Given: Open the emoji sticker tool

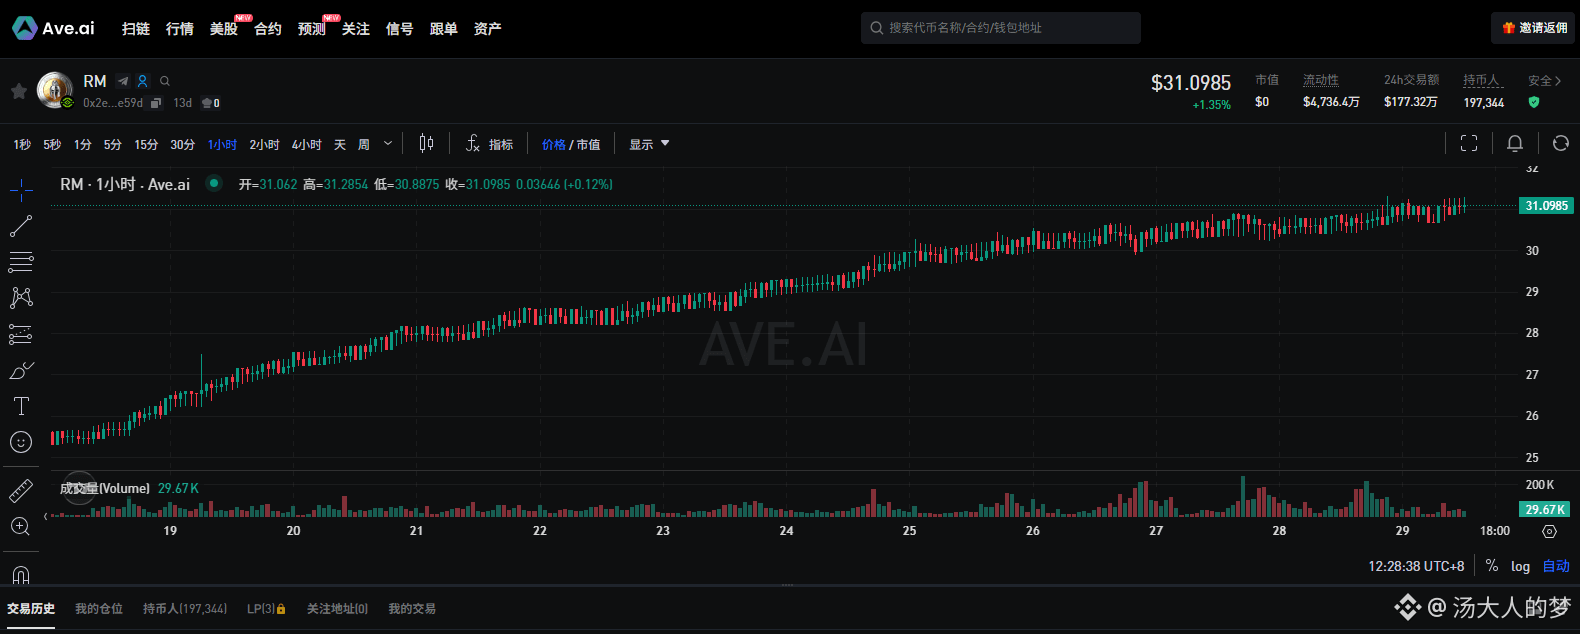Looking at the screenshot, I should click(21, 442).
